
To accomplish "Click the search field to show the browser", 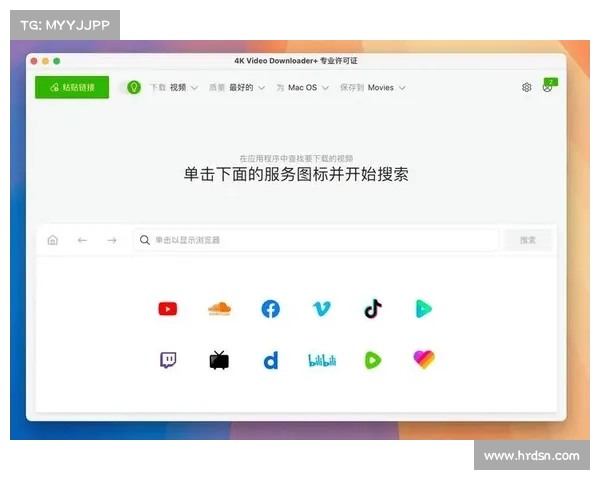I will (x=316, y=240).
